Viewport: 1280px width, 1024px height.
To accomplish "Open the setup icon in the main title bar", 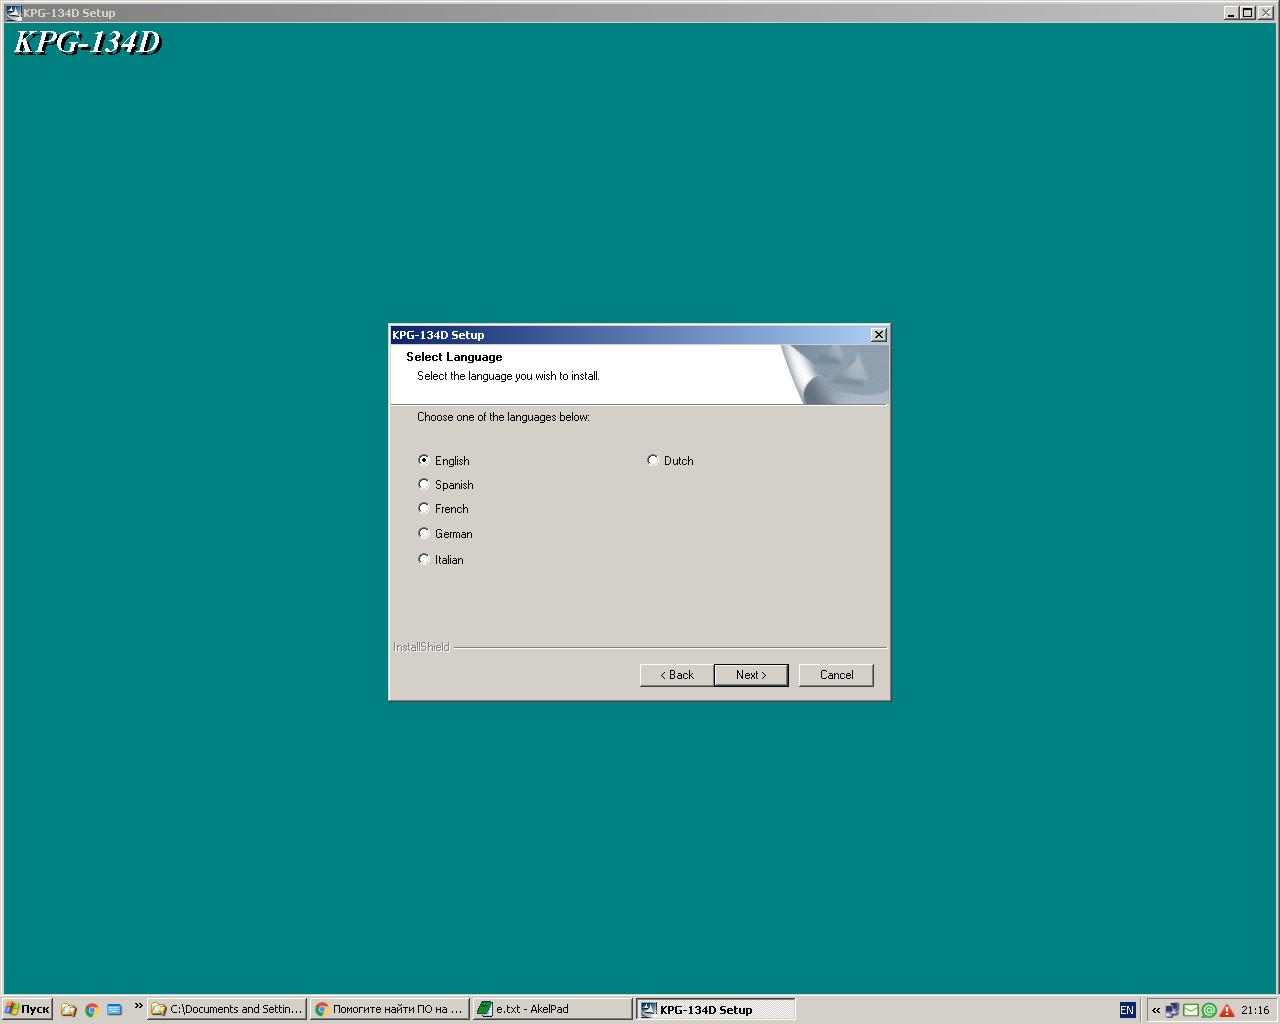I will [14, 13].
